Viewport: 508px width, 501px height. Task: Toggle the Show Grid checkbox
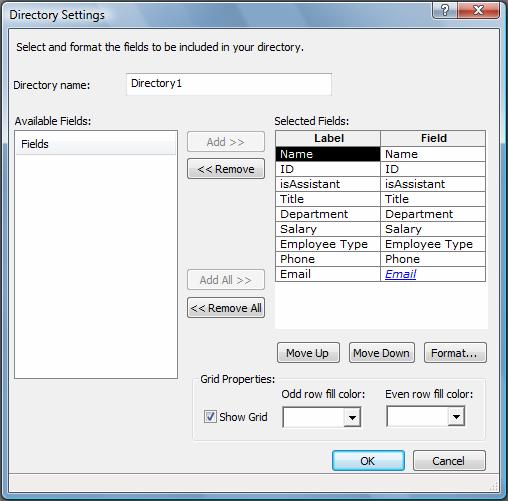(x=210, y=416)
